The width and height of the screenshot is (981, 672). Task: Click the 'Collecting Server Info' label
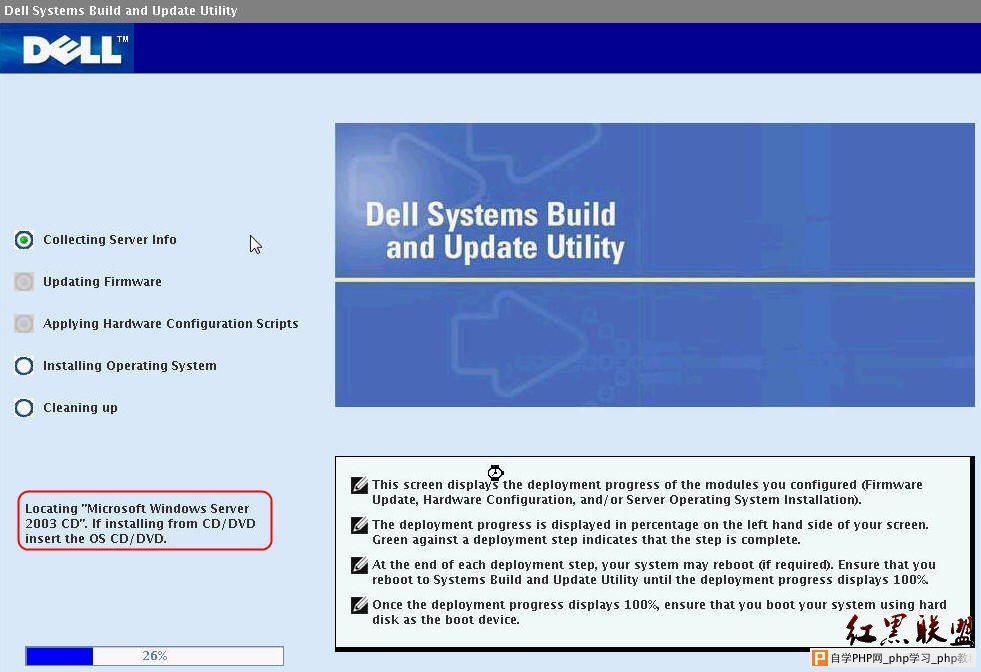tap(109, 240)
